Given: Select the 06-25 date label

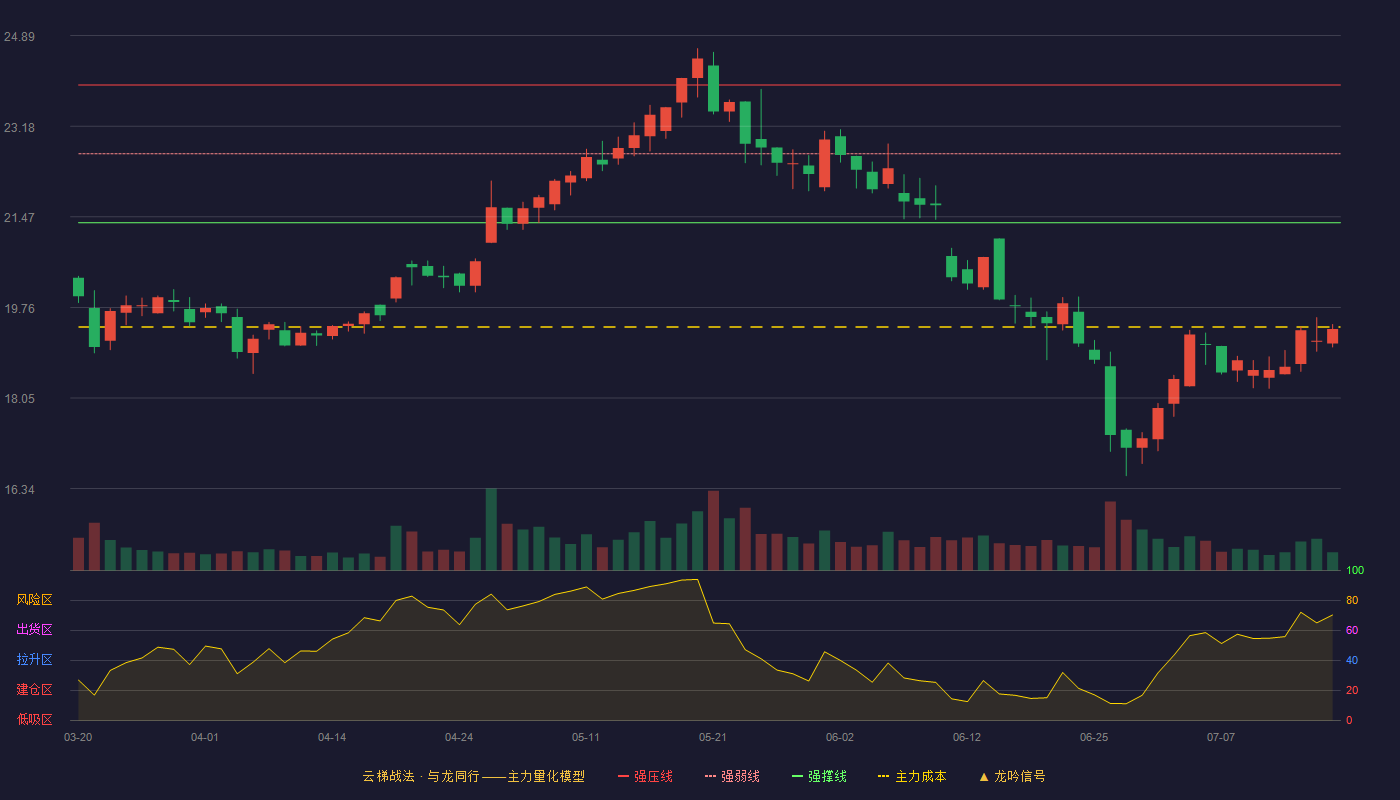Looking at the screenshot, I should (x=1094, y=737).
